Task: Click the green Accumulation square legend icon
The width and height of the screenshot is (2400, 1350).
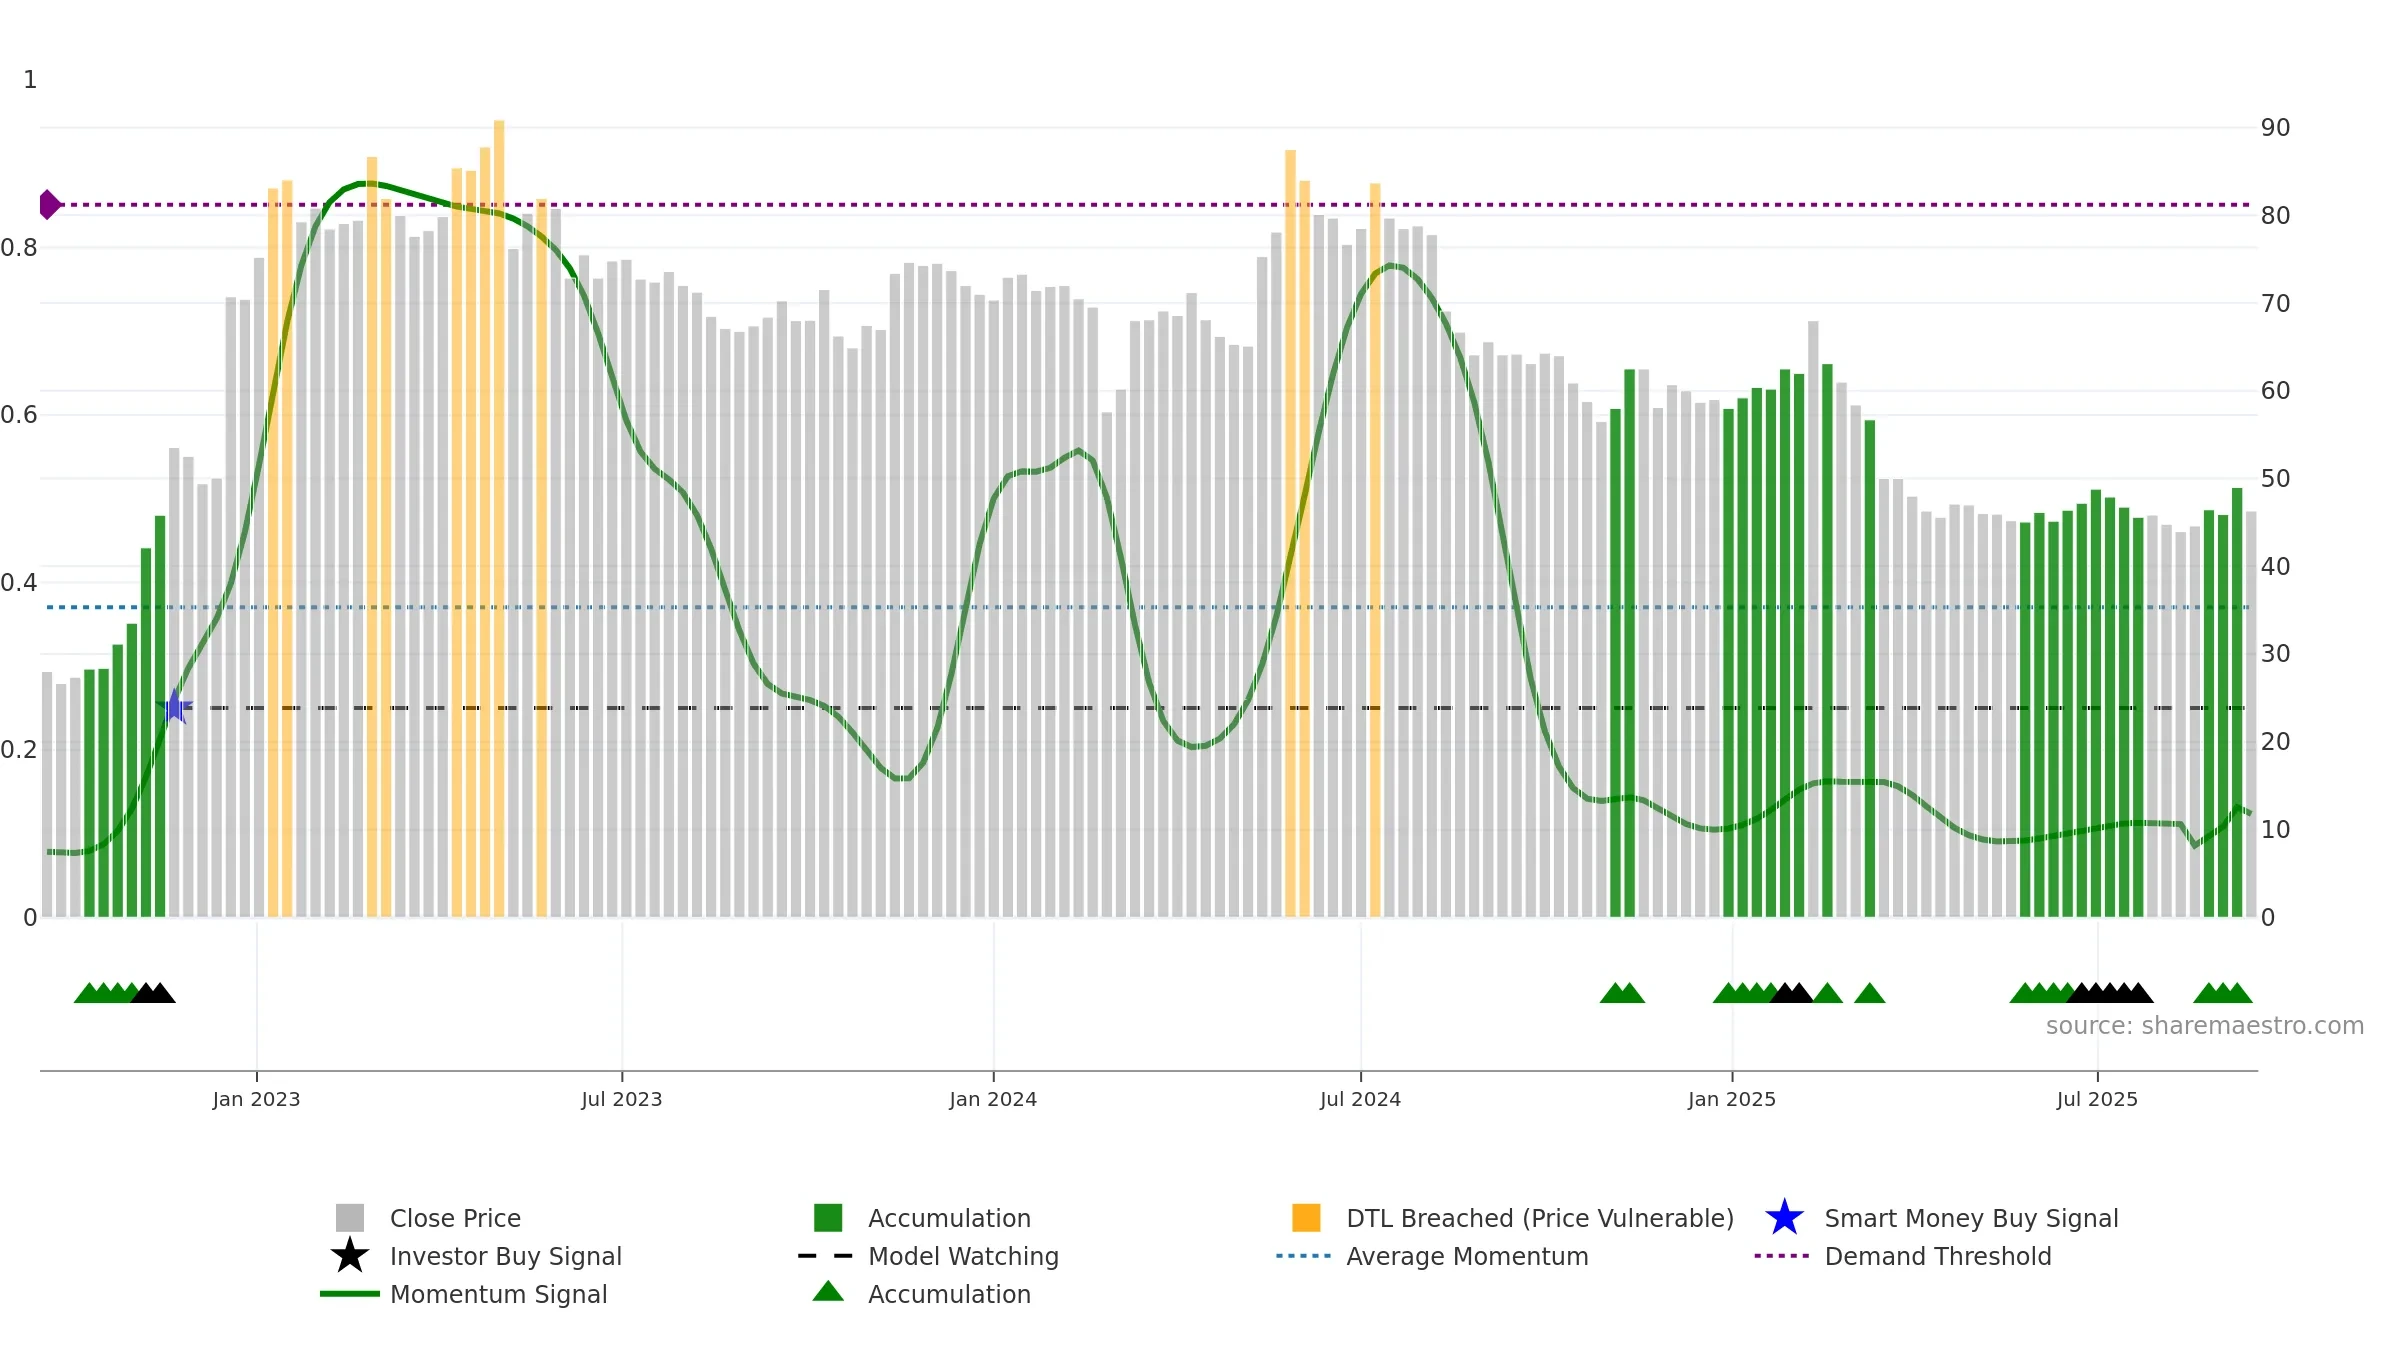Action: (828, 1218)
